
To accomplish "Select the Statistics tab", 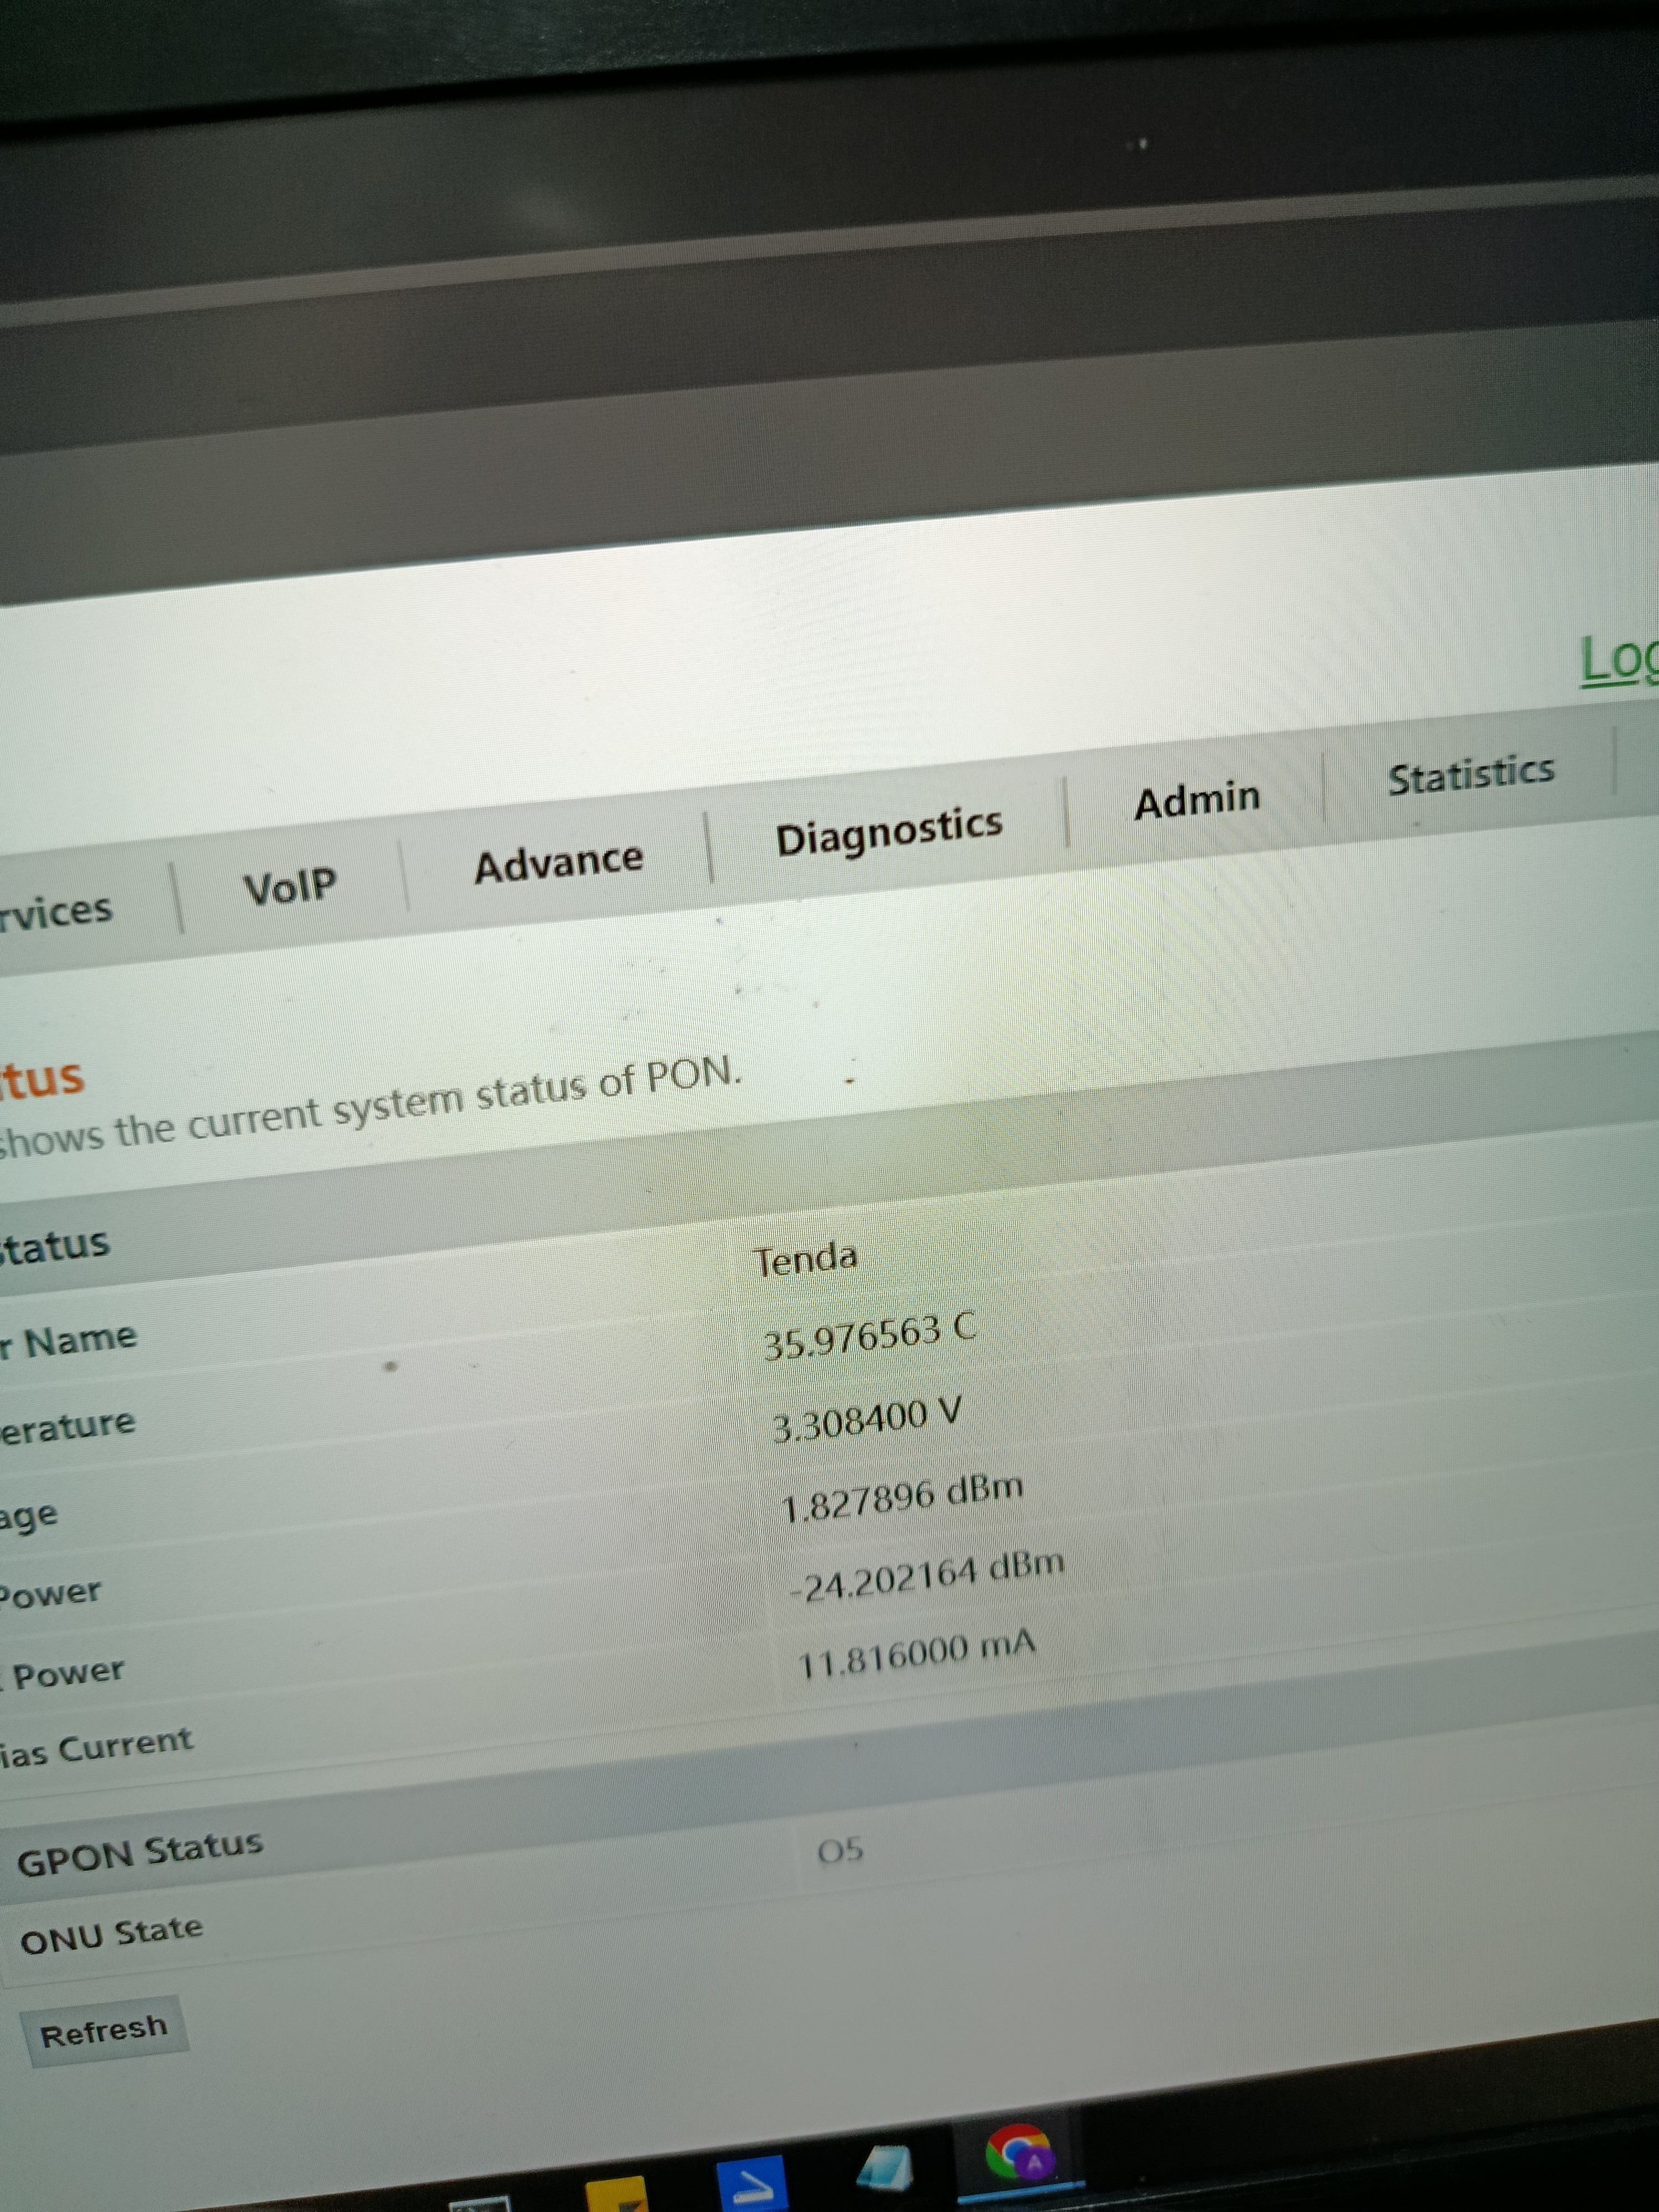I will [x=1470, y=774].
